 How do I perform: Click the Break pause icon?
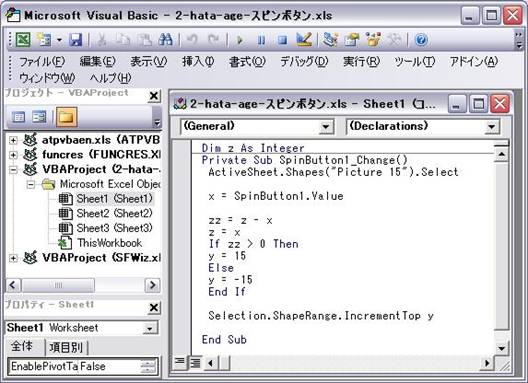(x=261, y=40)
